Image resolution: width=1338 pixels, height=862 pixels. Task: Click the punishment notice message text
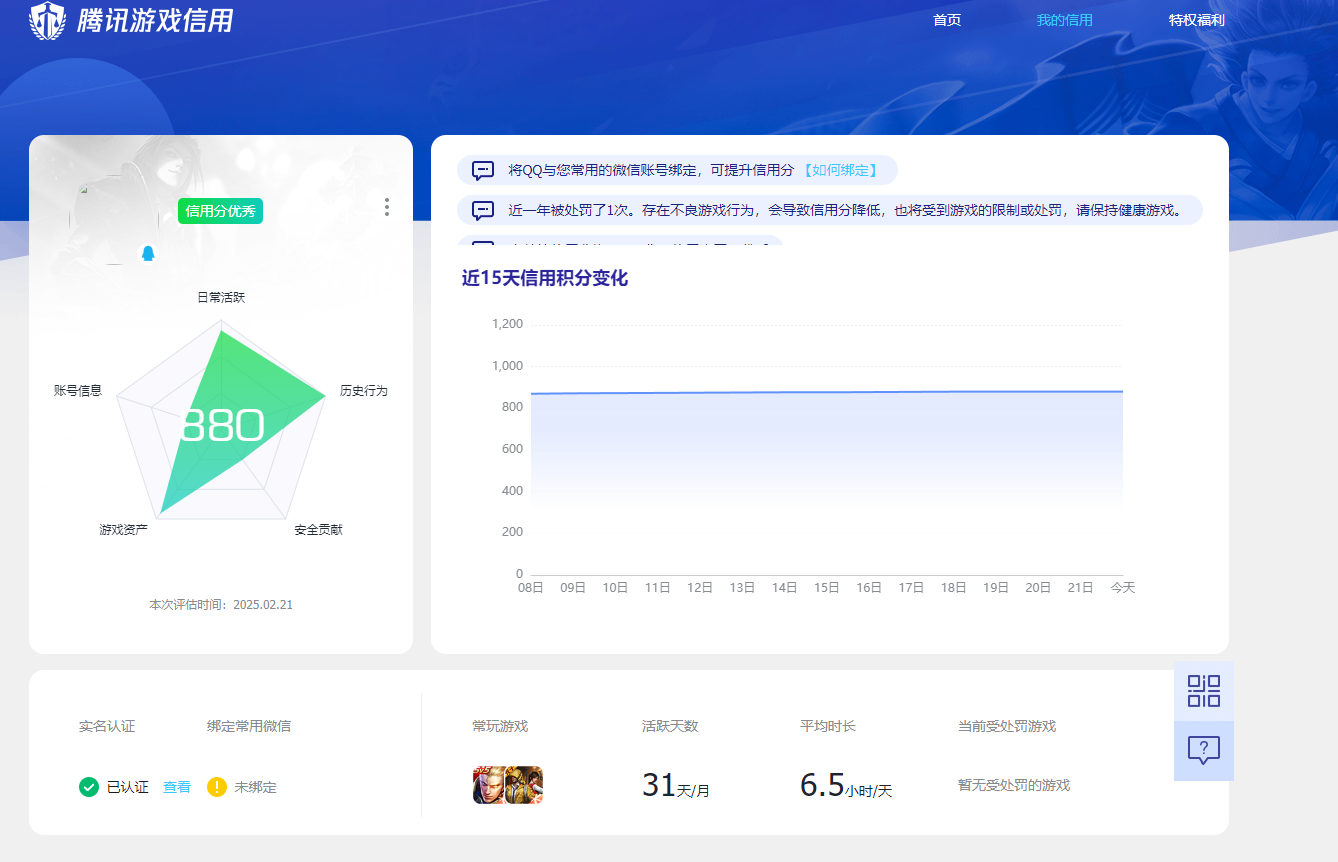coord(846,210)
